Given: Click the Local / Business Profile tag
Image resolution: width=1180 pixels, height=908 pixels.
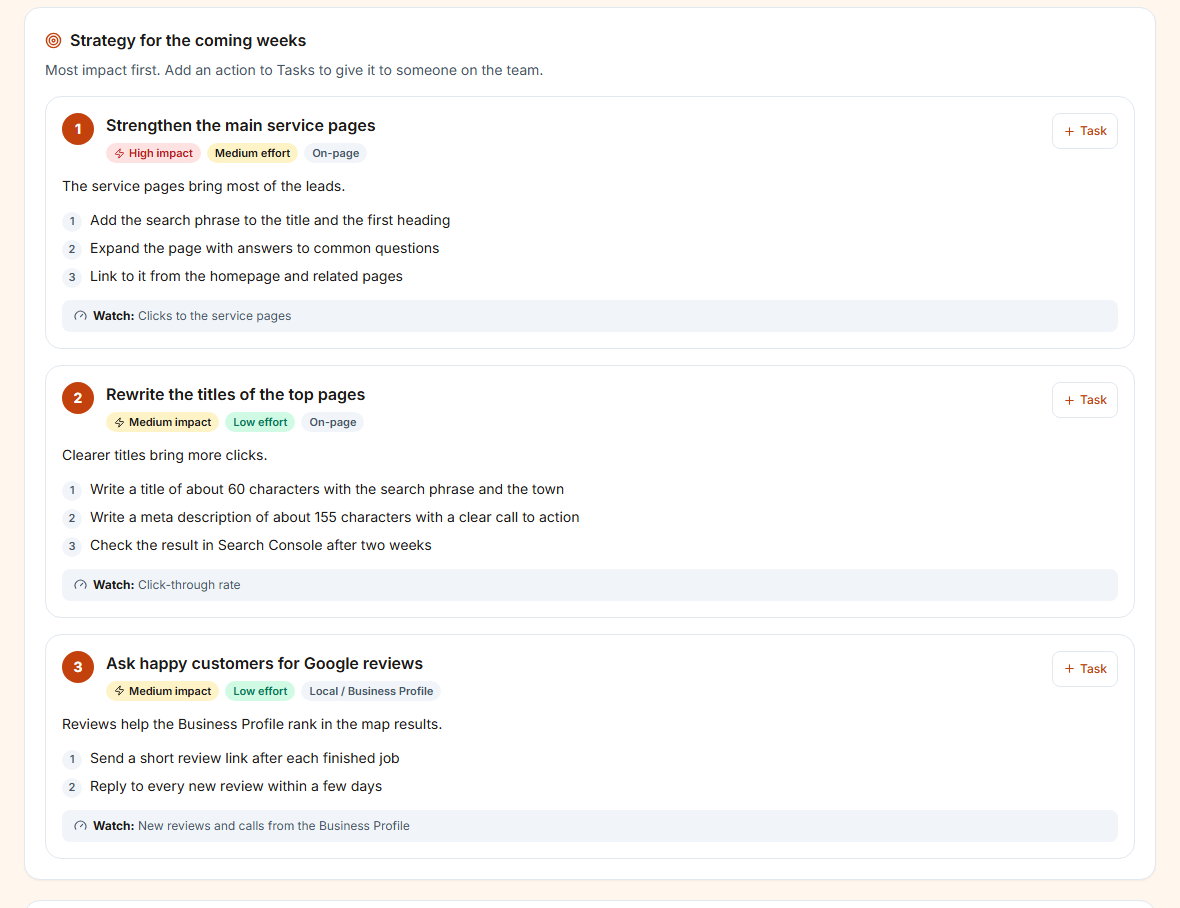Looking at the screenshot, I should pos(371,691).
